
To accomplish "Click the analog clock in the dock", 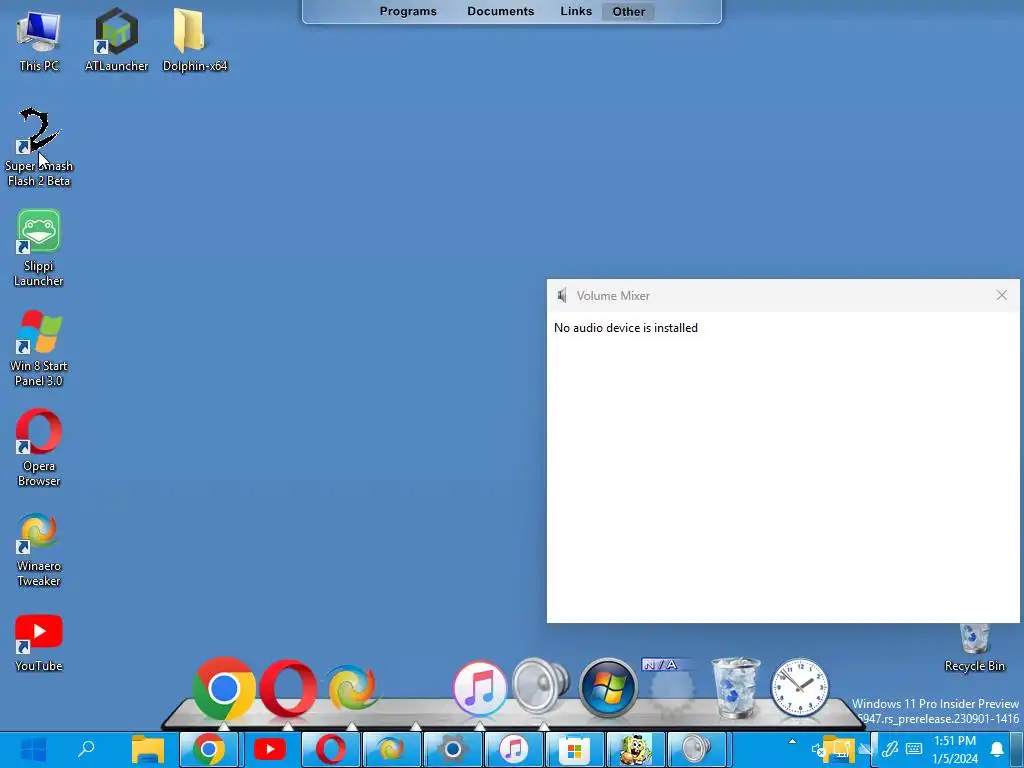I will [799, 688].
